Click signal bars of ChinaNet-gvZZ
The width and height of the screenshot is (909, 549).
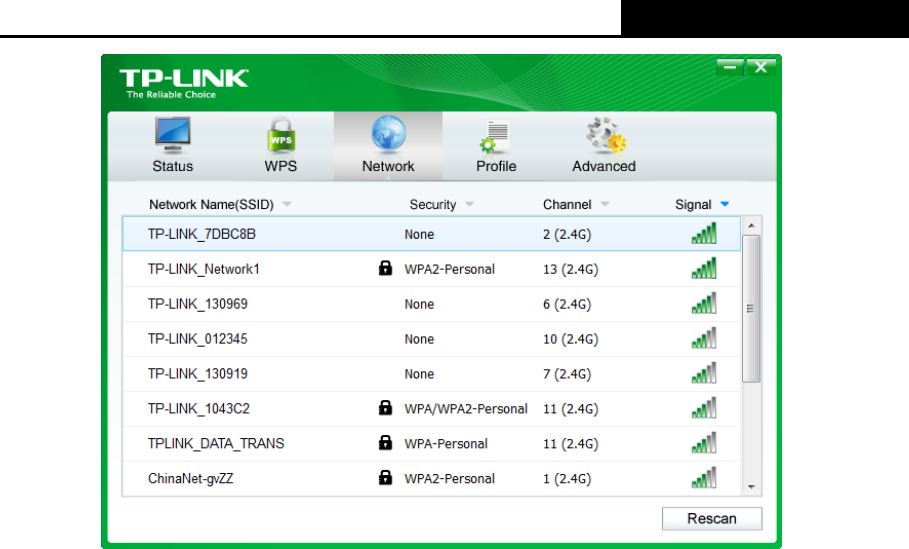pyautogui.click(x=704, y=477)
